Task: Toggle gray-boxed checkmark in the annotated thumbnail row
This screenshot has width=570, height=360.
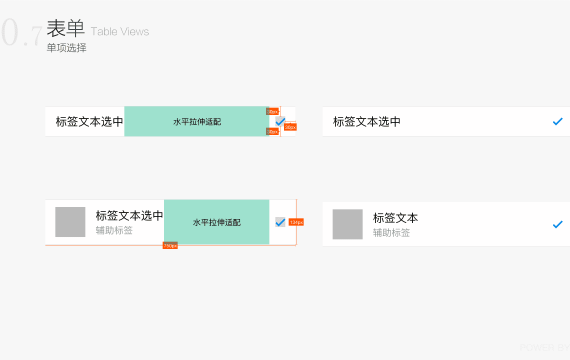Action: coord(280,222)
